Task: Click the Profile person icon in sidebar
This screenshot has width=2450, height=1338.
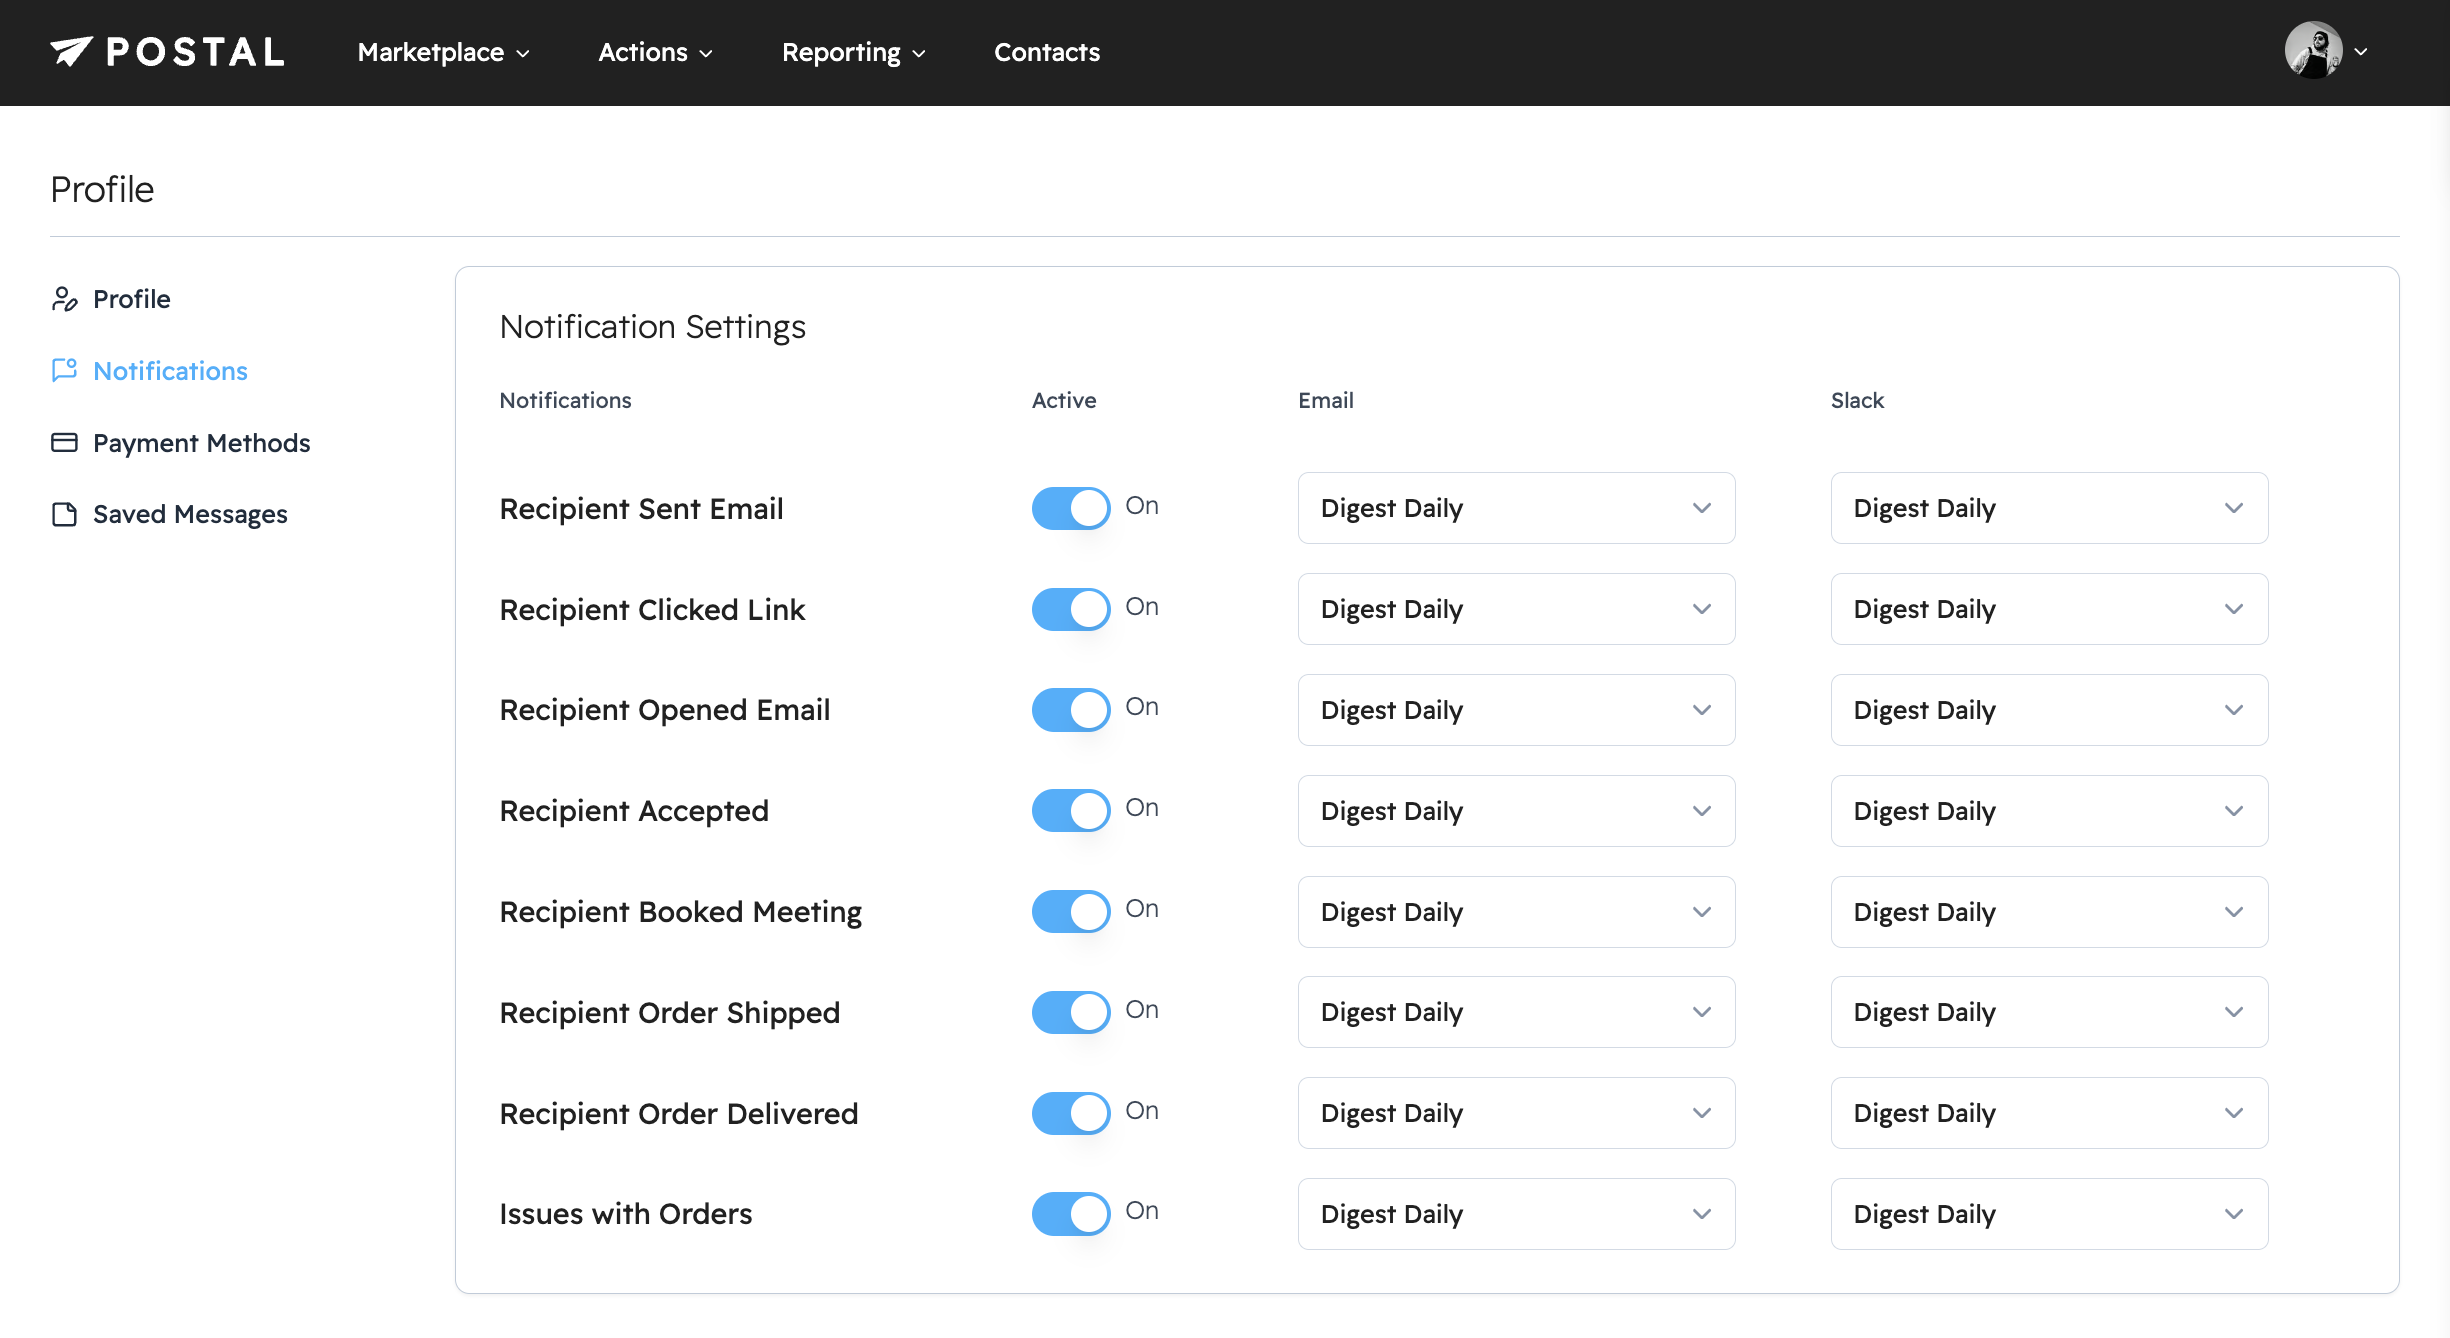Action: click(64, 299)
